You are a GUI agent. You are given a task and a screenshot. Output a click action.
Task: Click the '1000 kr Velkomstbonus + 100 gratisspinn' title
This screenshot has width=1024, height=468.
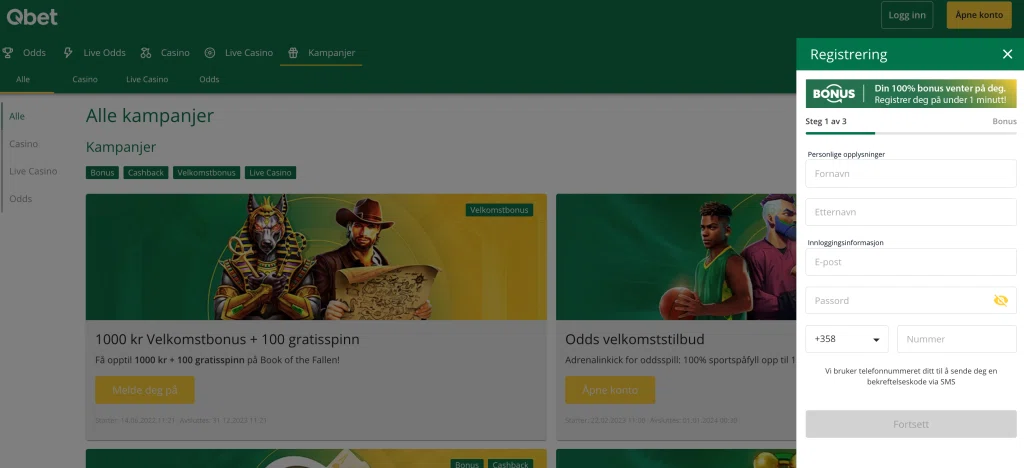coord(227,339)
